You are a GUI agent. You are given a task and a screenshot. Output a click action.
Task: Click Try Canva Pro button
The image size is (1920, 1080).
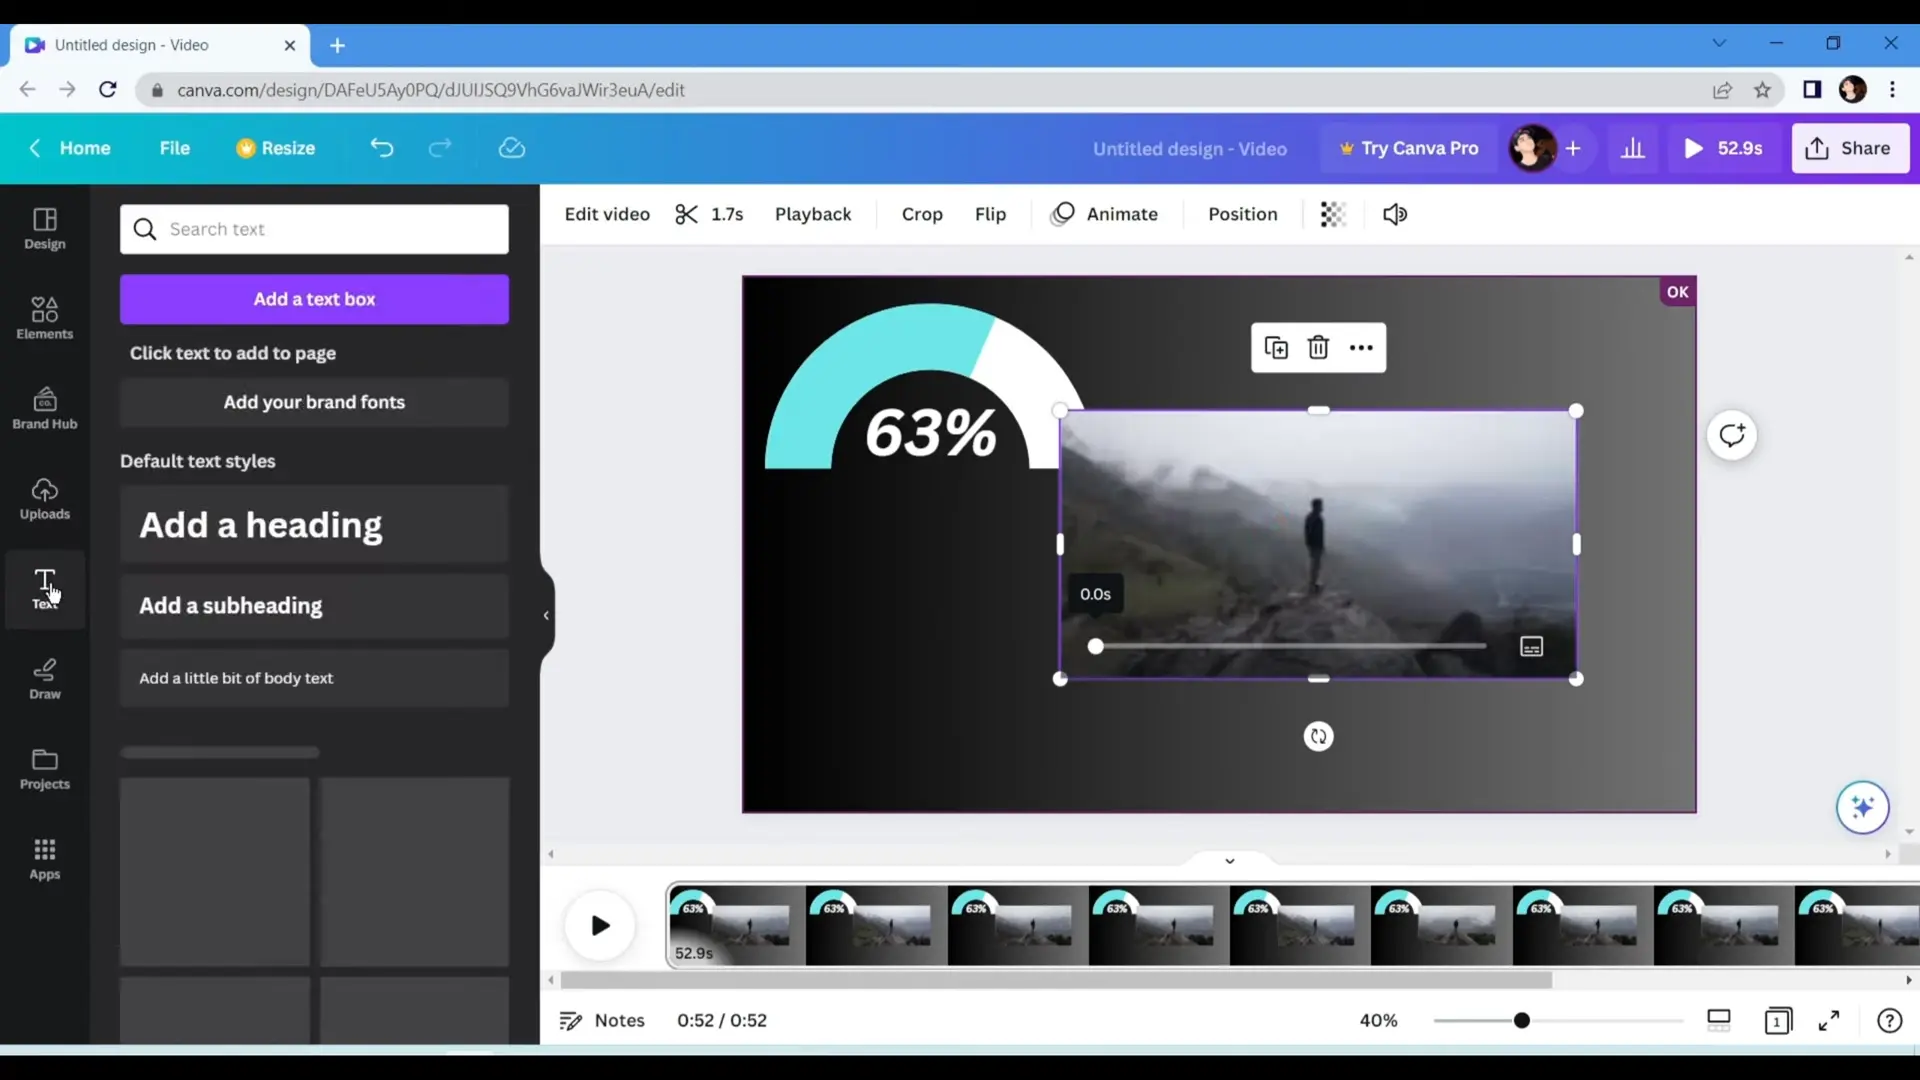(x=1410, y=148)
